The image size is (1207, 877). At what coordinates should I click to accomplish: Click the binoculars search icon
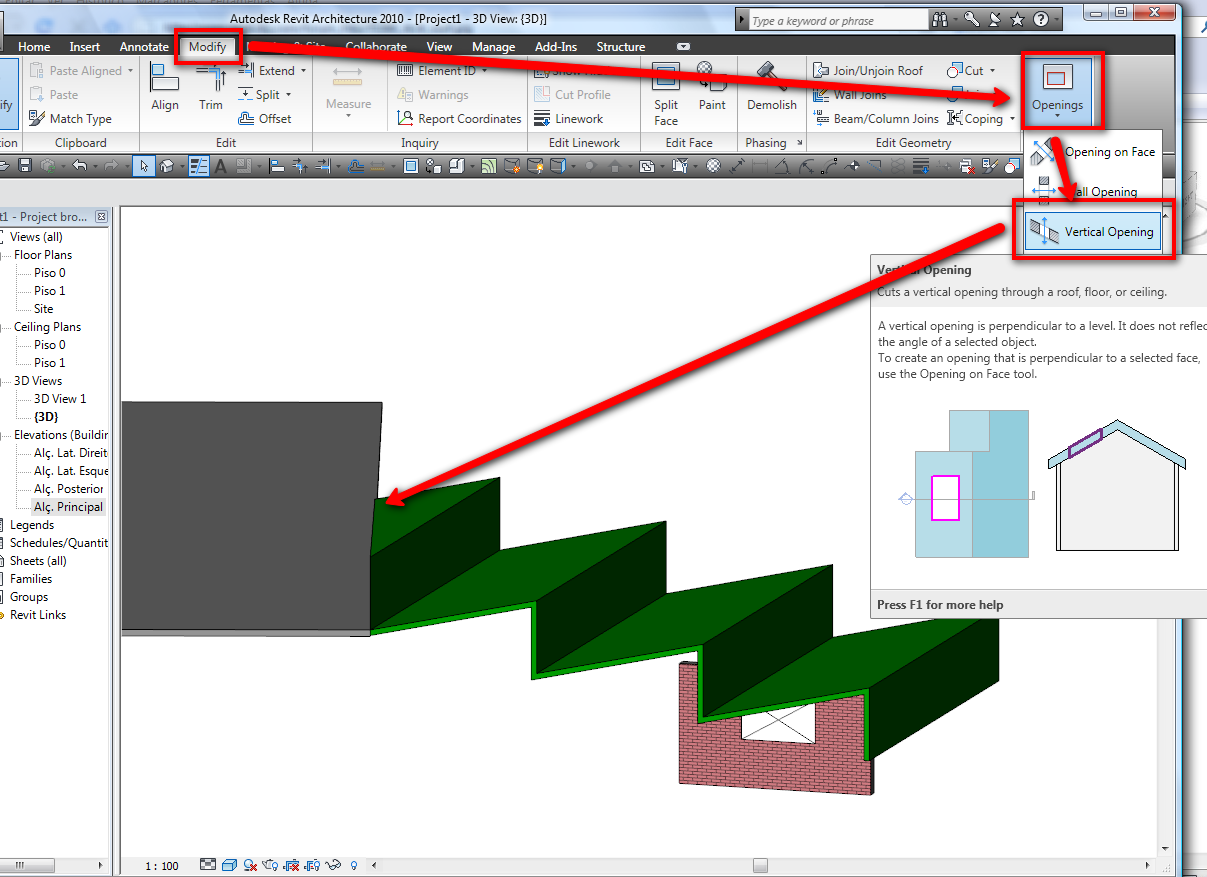click(x=939, y=19)
